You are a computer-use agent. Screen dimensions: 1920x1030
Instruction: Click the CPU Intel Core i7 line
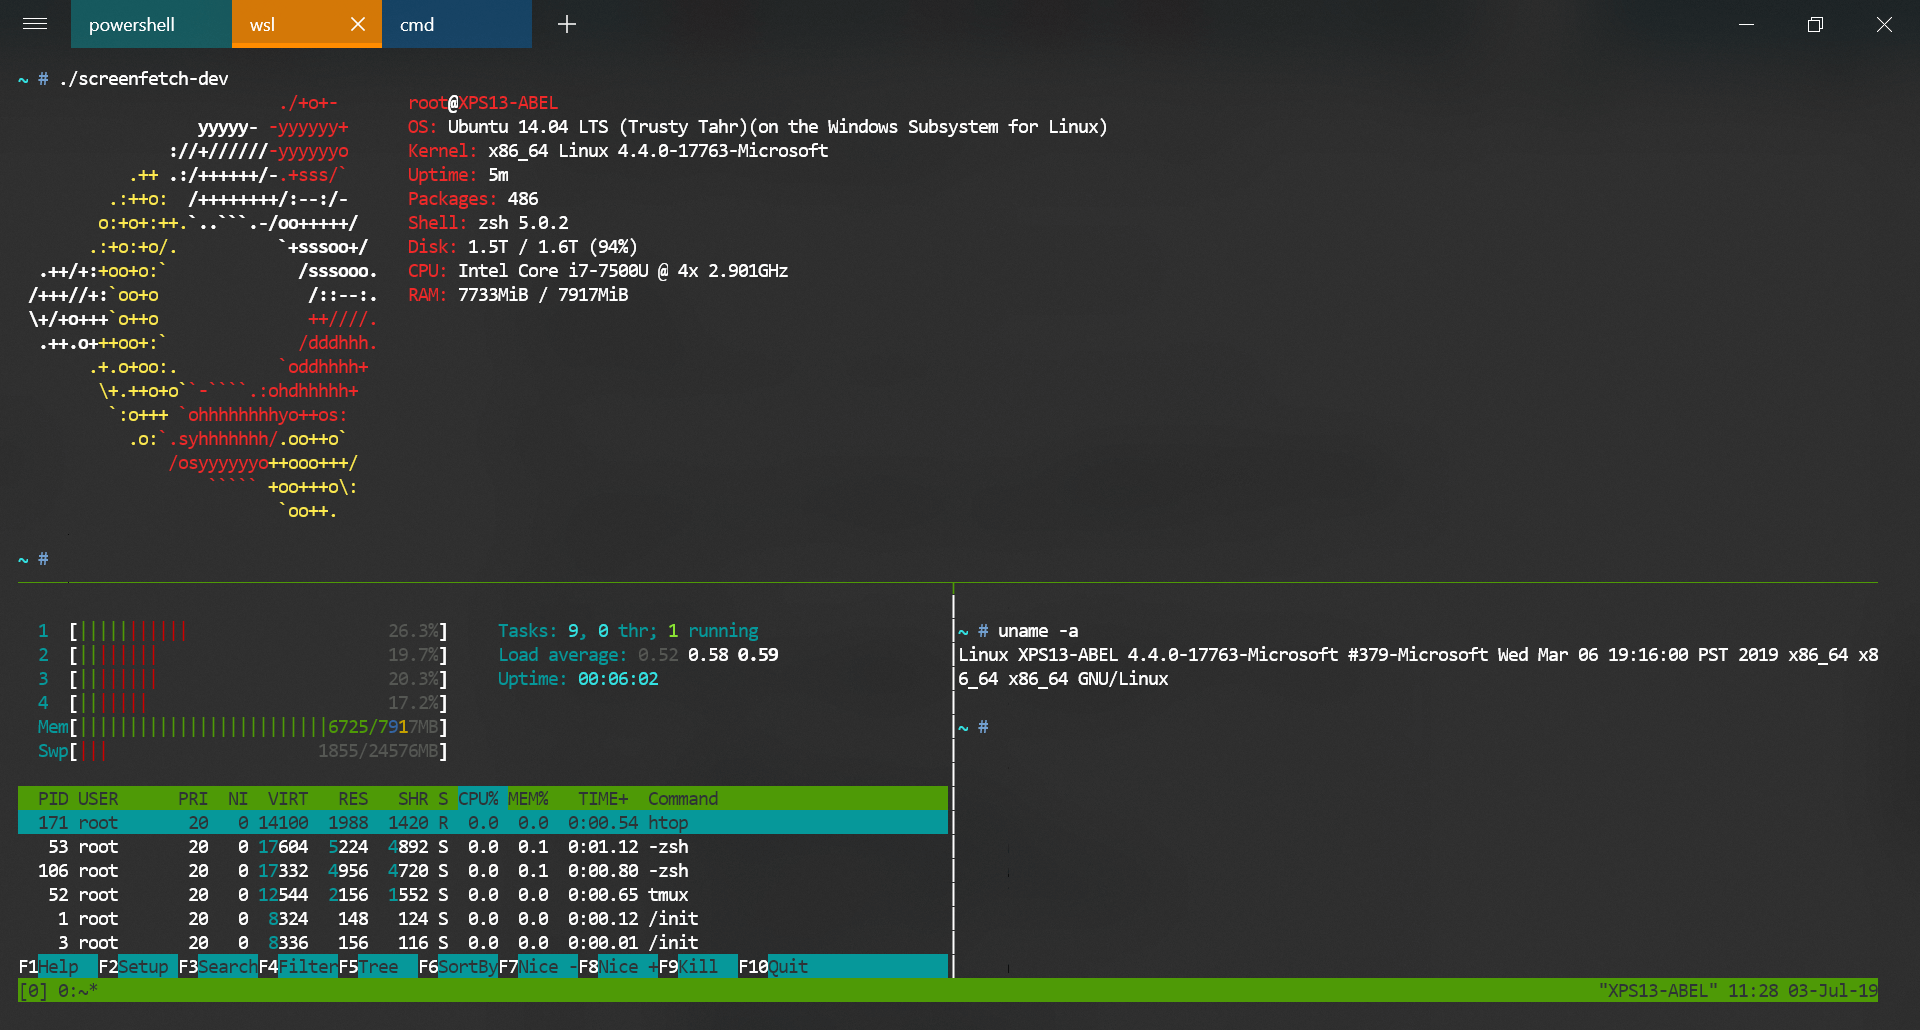click(598, 271)
